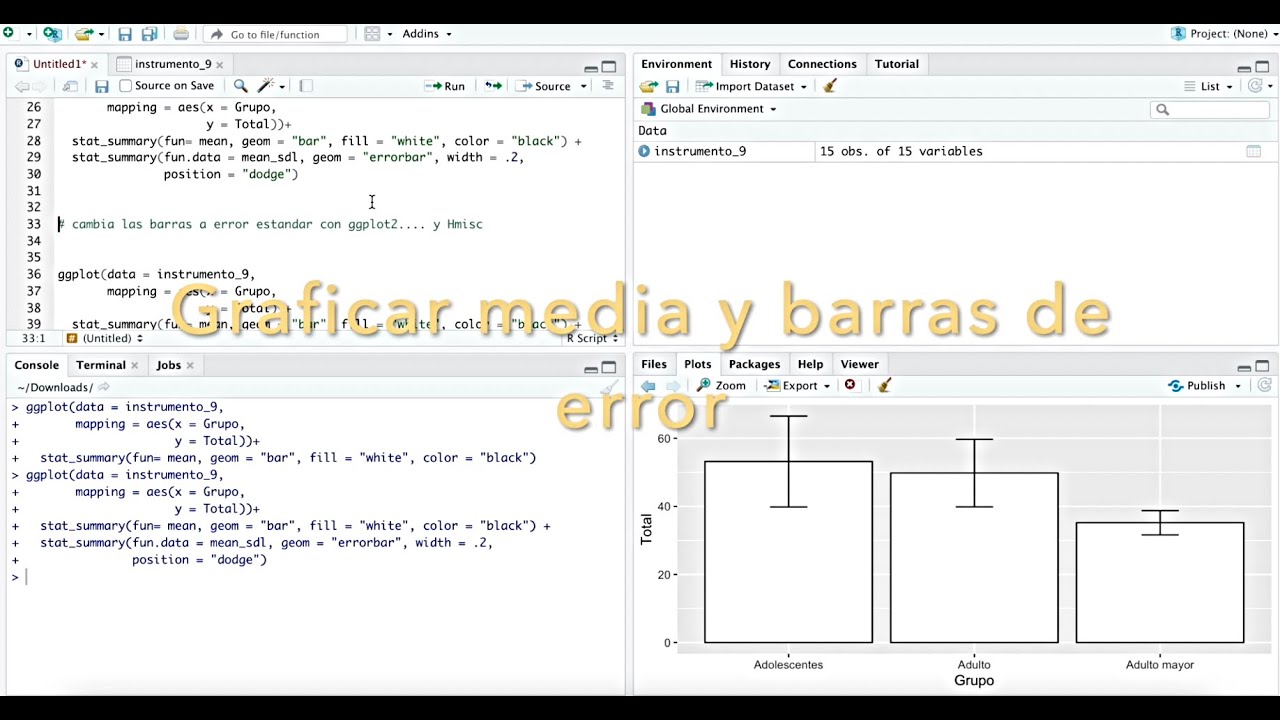Image resolution: width=1280 pixels, height=720 pixels.
Task: Save the script with the editor toolbar disk icon
Action: click(101, 86)
